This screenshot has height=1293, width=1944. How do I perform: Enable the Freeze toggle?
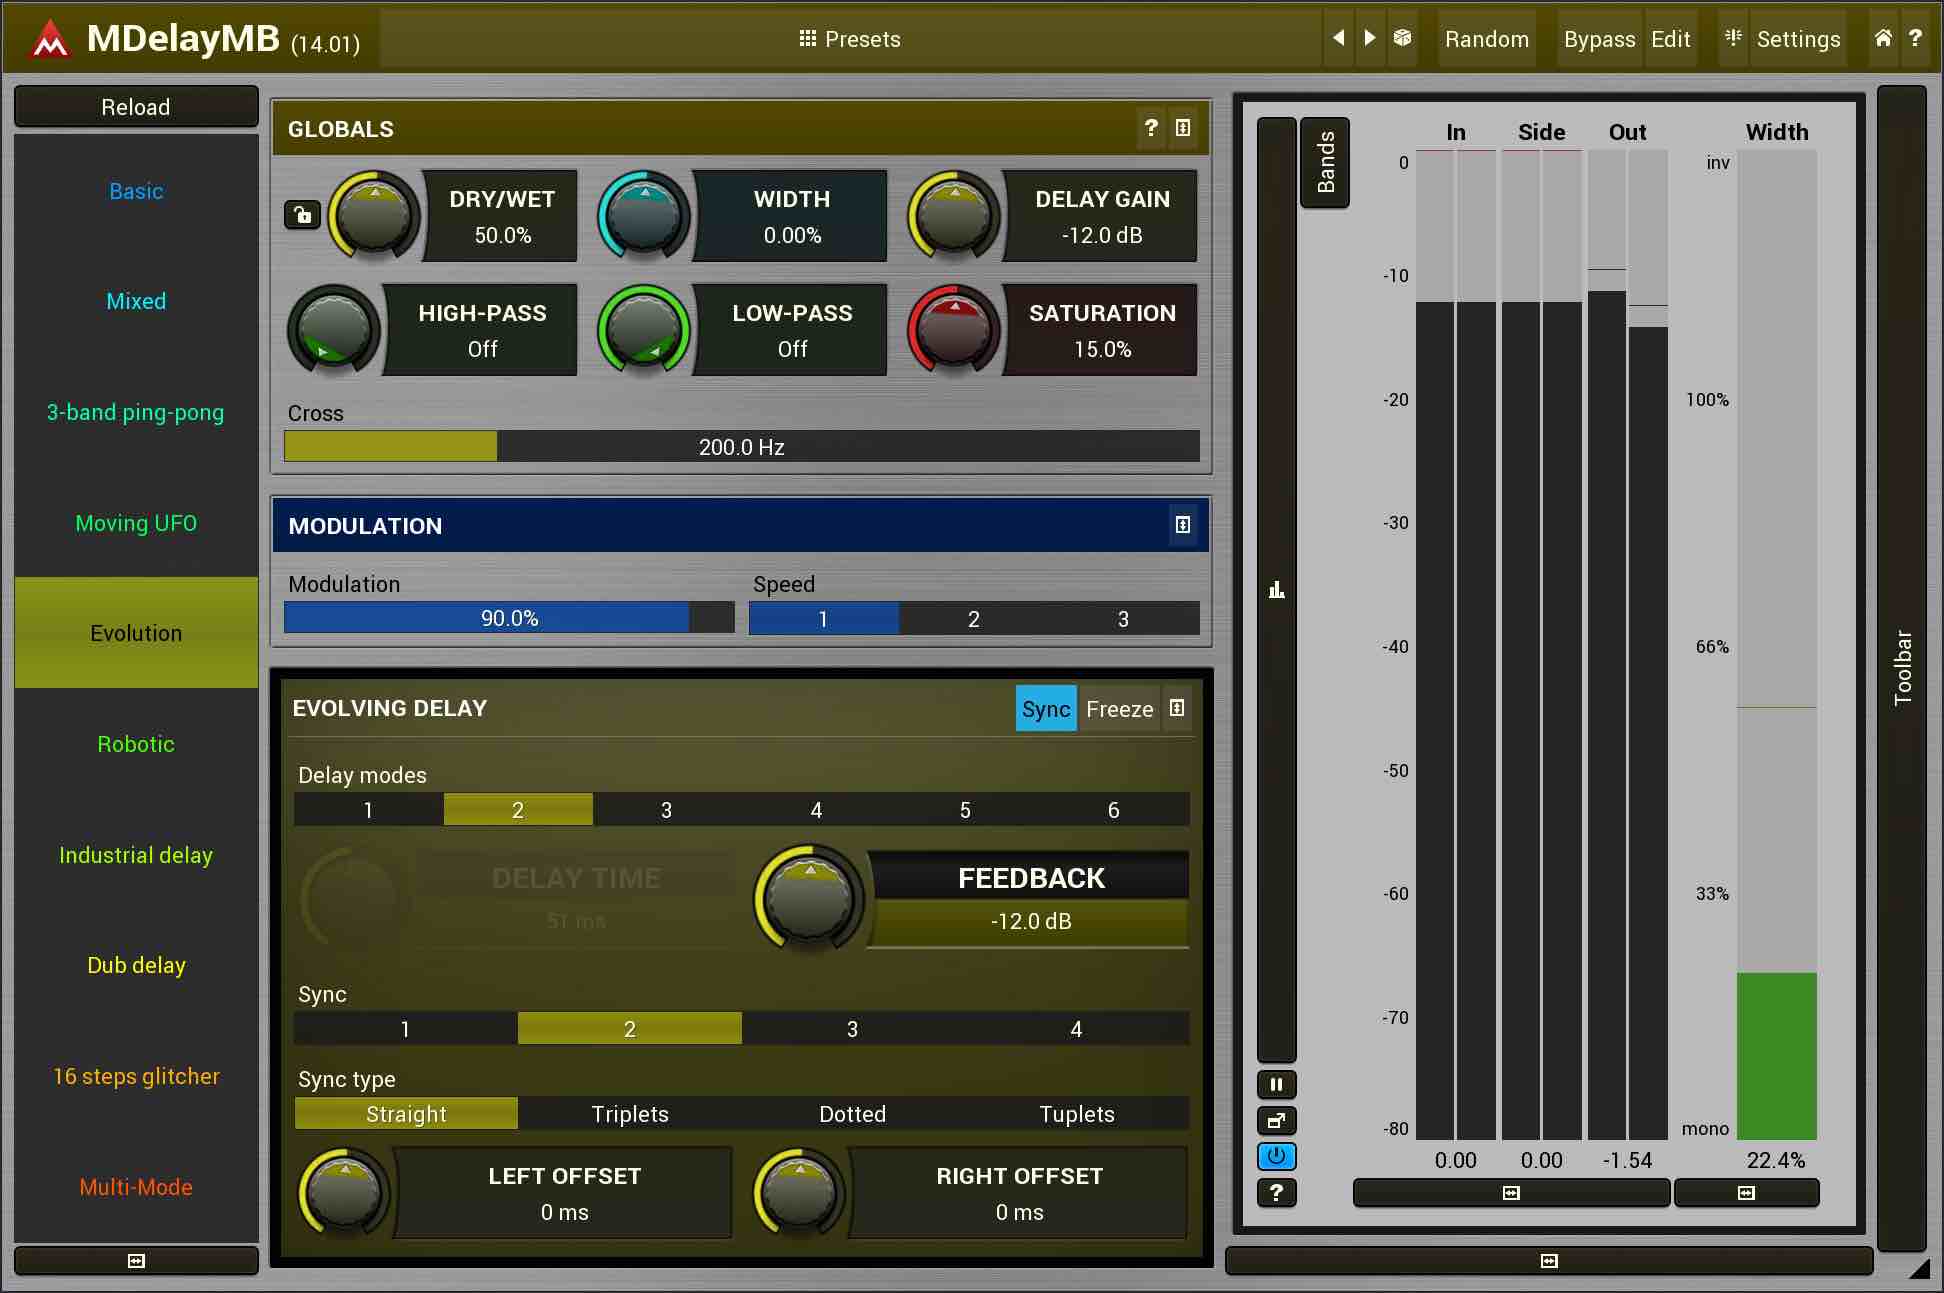pos(1119,709)
